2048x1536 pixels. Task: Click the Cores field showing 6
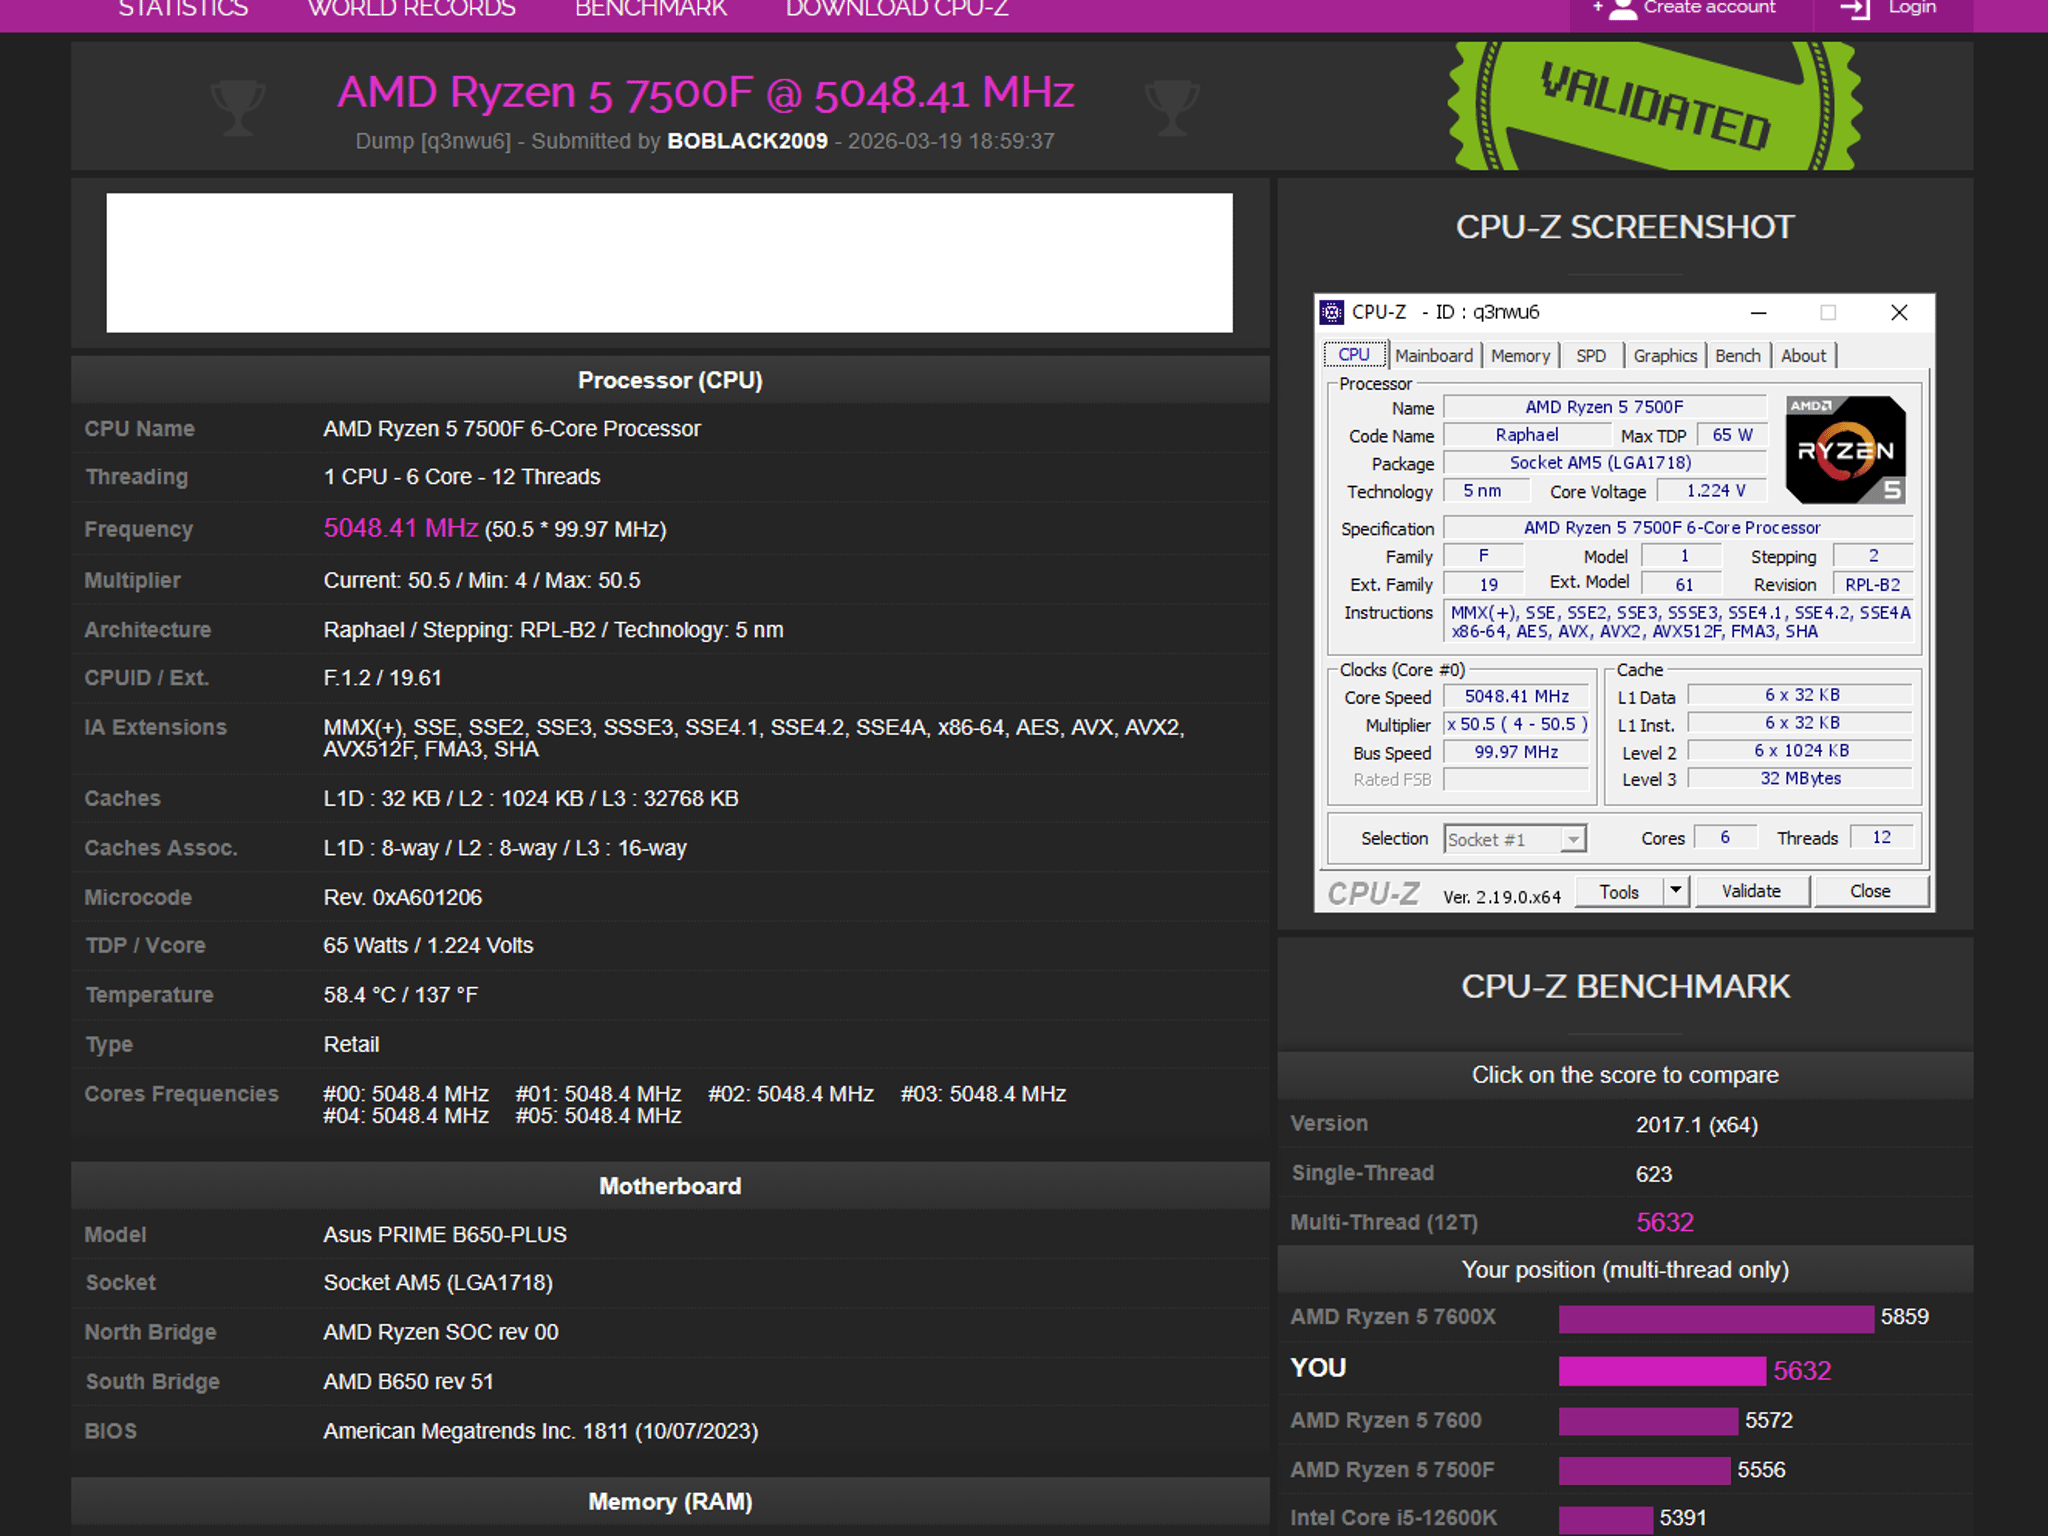coord(1725,838)
